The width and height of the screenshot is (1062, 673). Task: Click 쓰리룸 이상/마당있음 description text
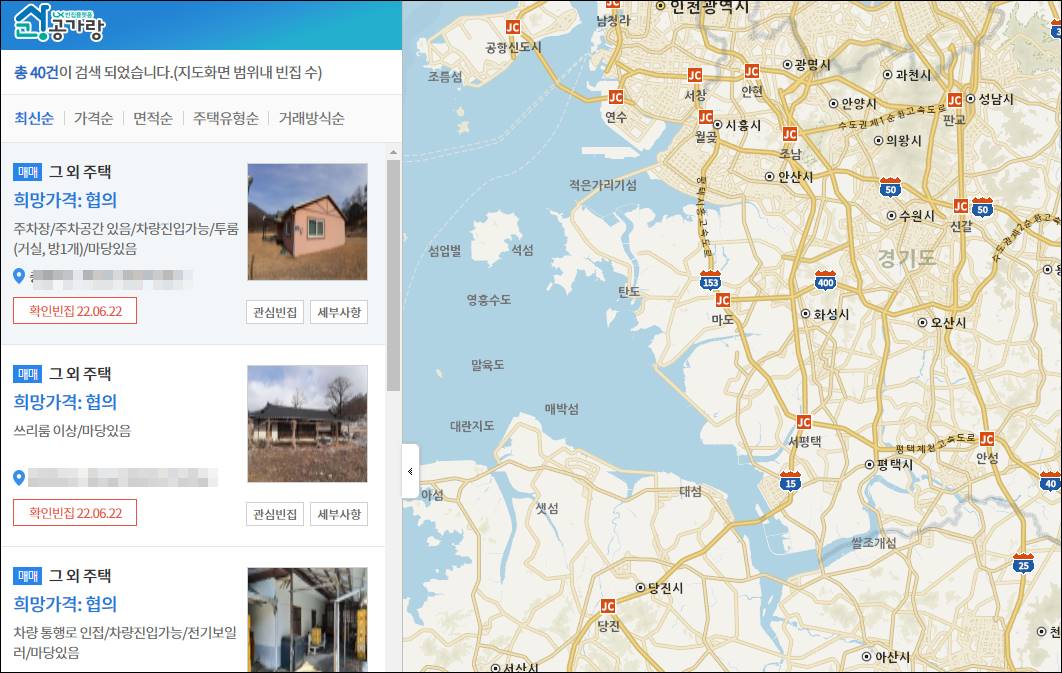pos(72,431)
